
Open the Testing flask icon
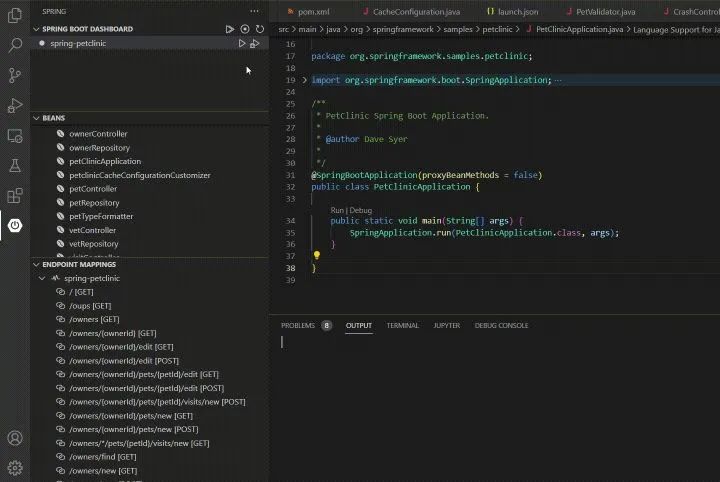pyautogui.click(x=15, y=165)
